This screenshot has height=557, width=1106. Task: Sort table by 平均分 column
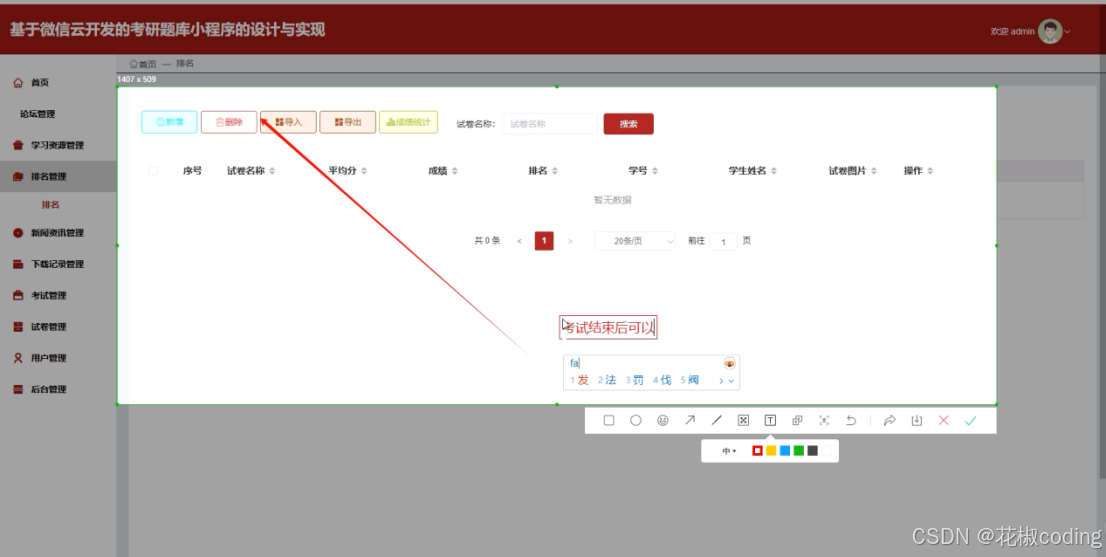tap(364, 171)
